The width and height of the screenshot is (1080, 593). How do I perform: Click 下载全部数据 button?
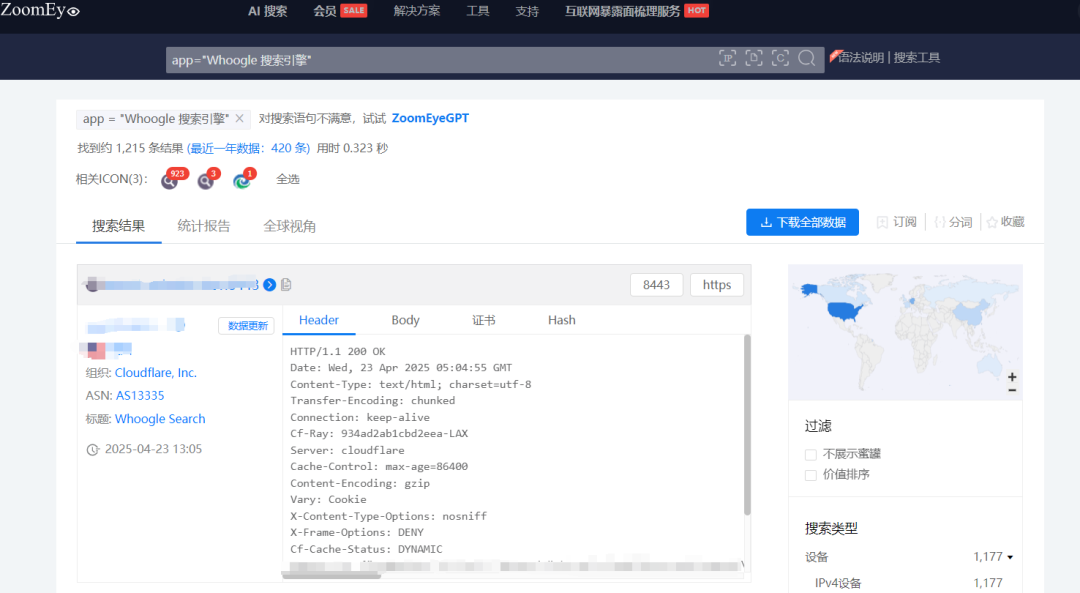pyautogui.click(x=802, y=222)
